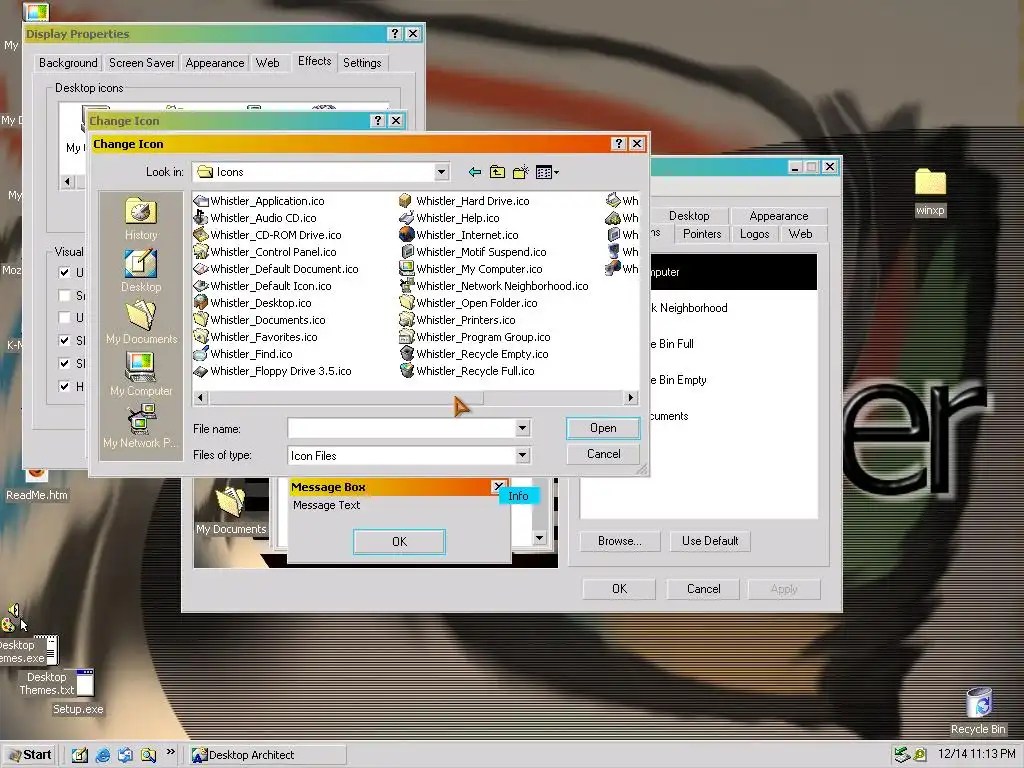Click OK in Message Box preview

(399, 541)
